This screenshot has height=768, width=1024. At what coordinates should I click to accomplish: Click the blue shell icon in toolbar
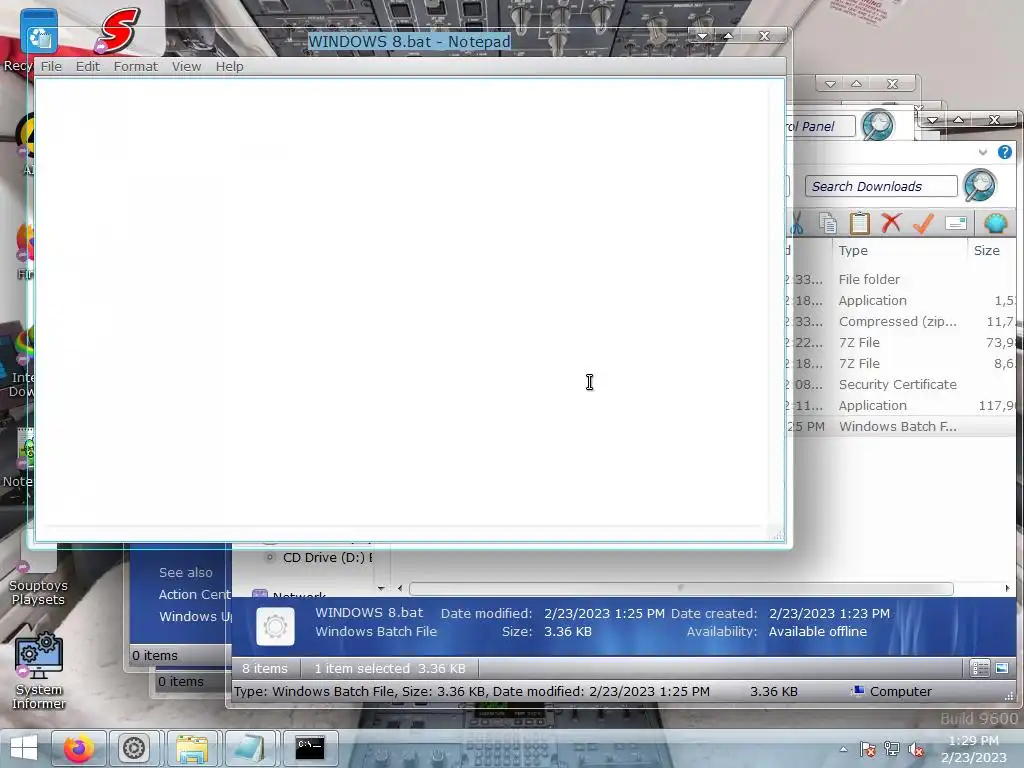[995, 223]
